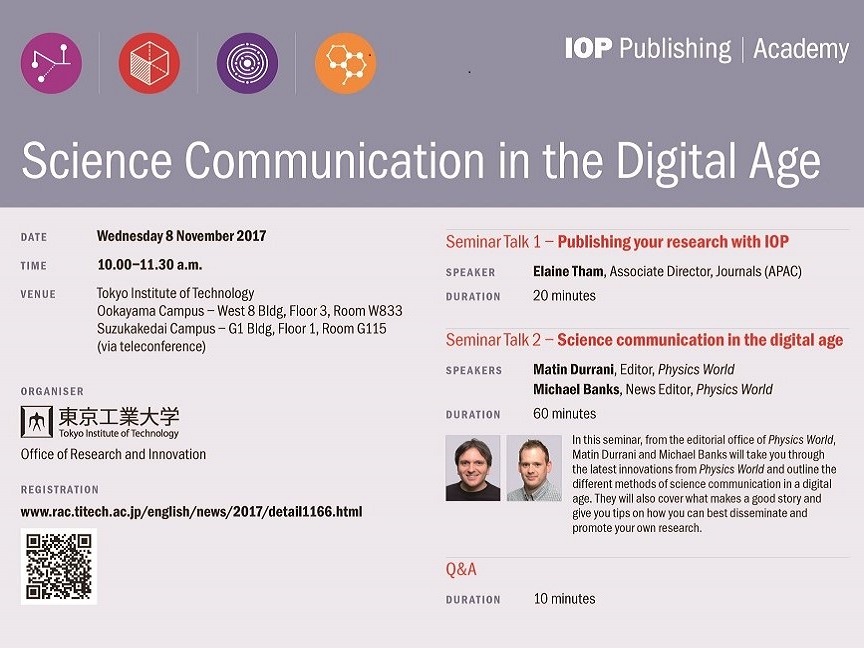864x648 pixels.
Task: Click the date Wednesday 8 November 2017
Action: [x=181, y=236]
